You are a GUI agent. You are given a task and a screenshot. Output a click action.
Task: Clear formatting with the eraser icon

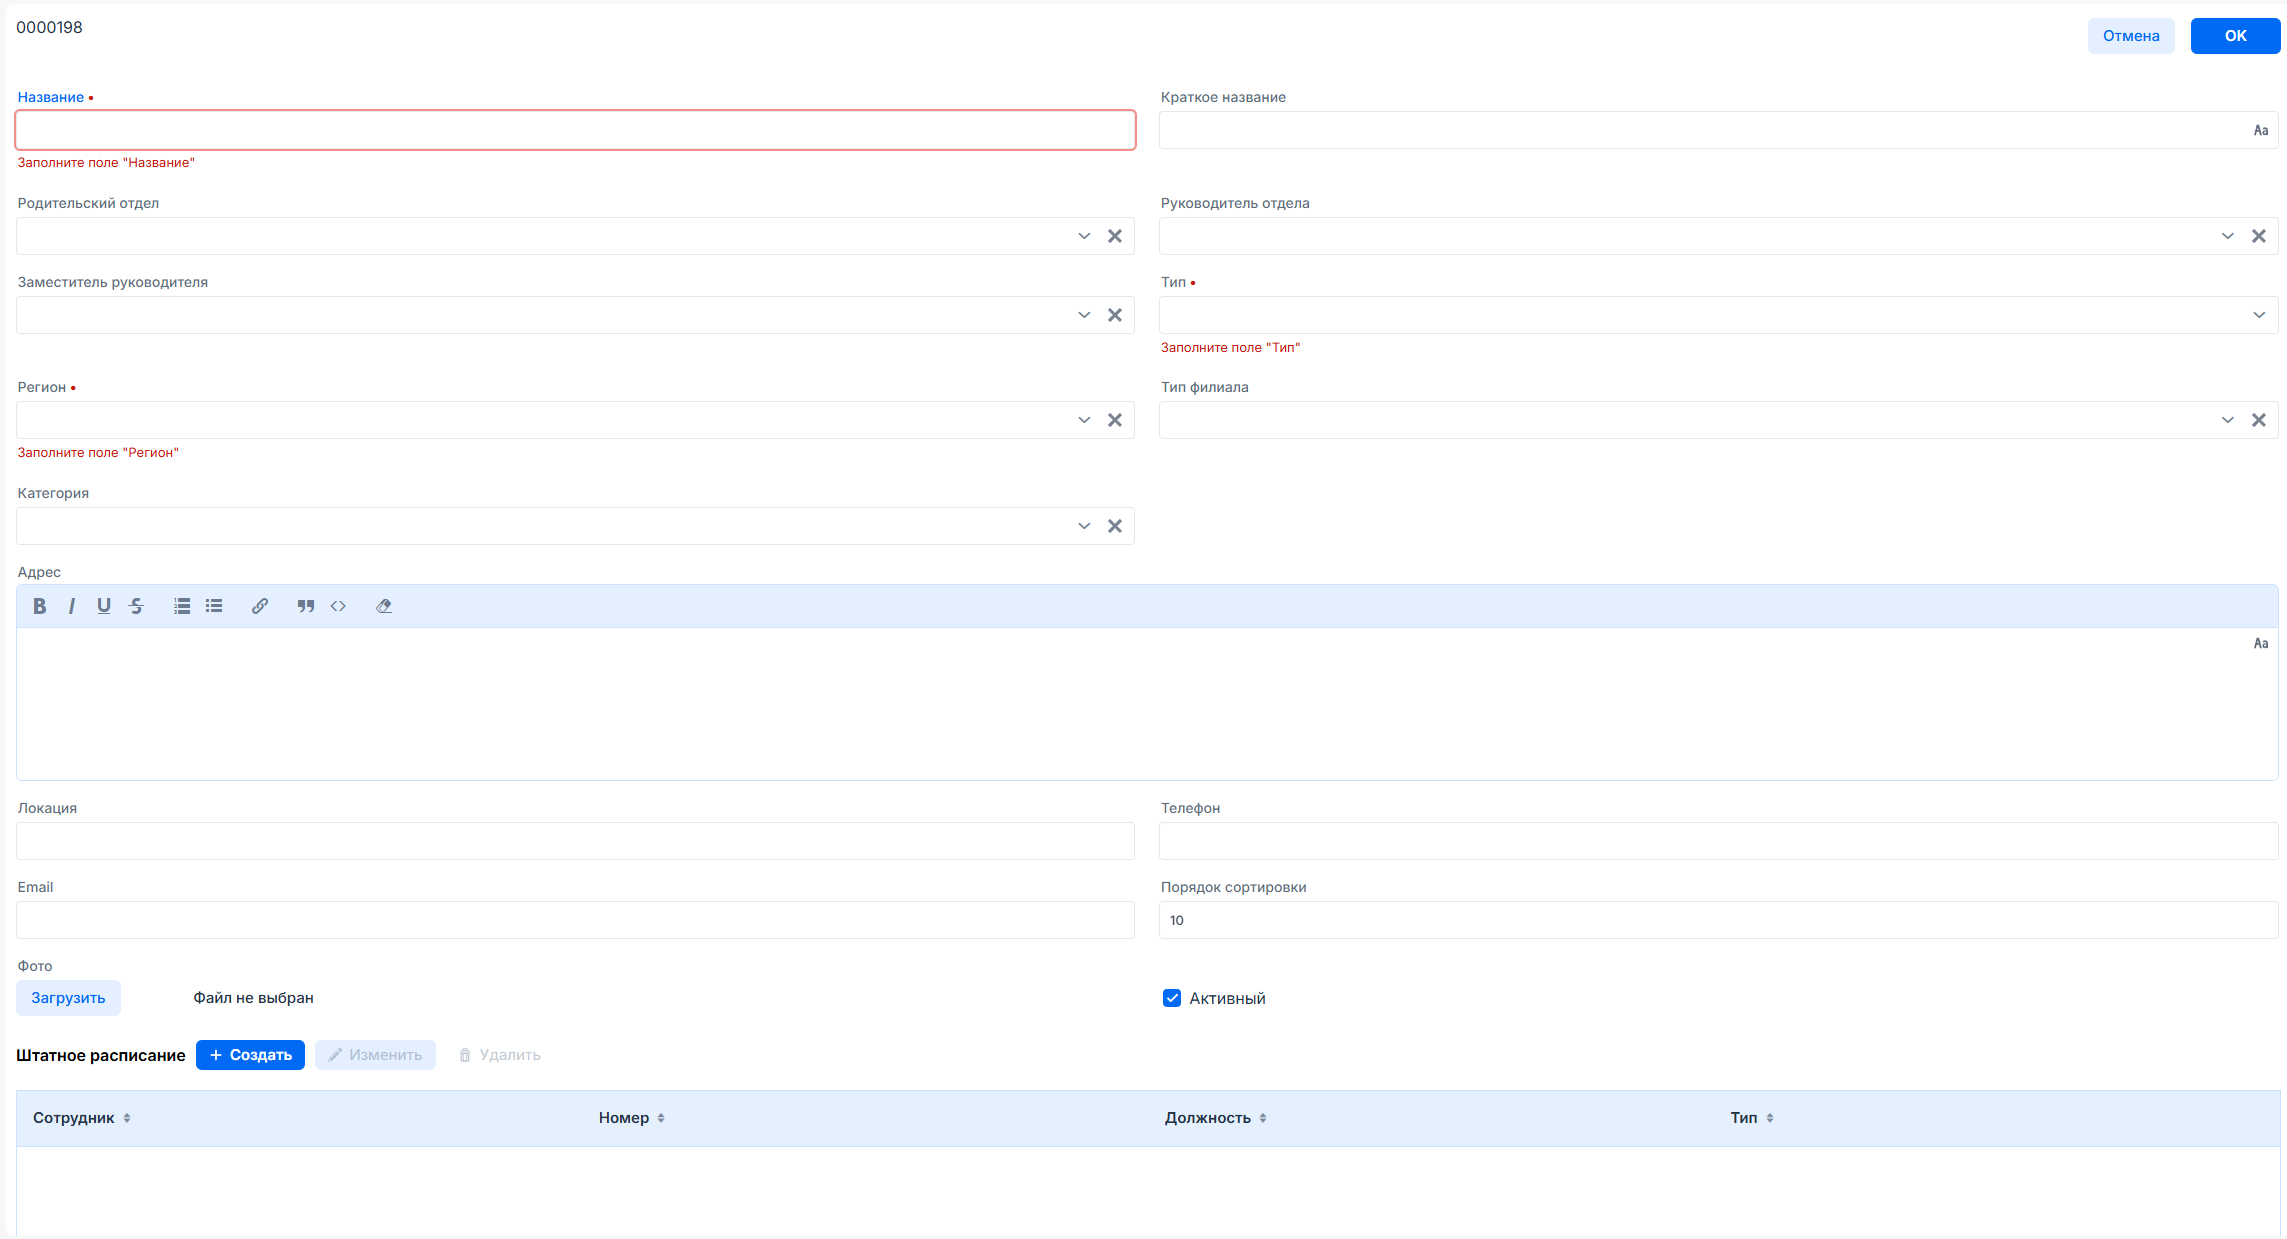tap(384, 606)
